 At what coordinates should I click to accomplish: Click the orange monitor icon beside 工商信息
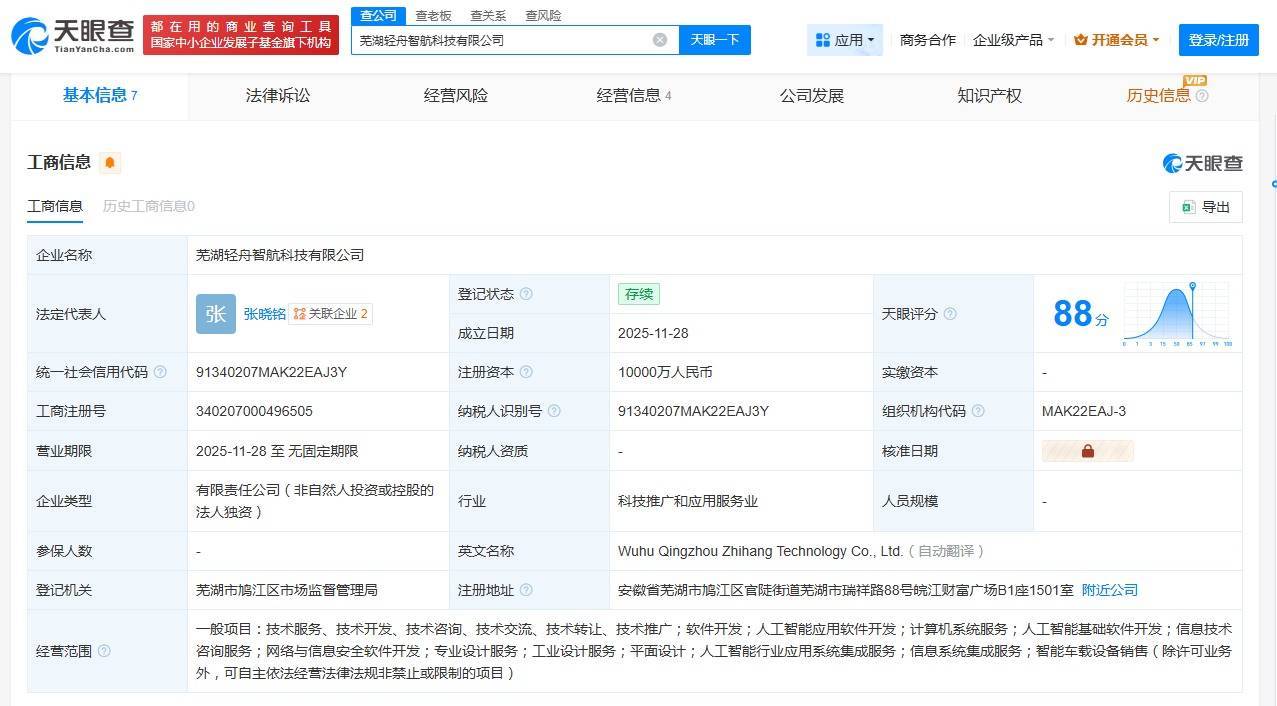(x=110, y=161)
